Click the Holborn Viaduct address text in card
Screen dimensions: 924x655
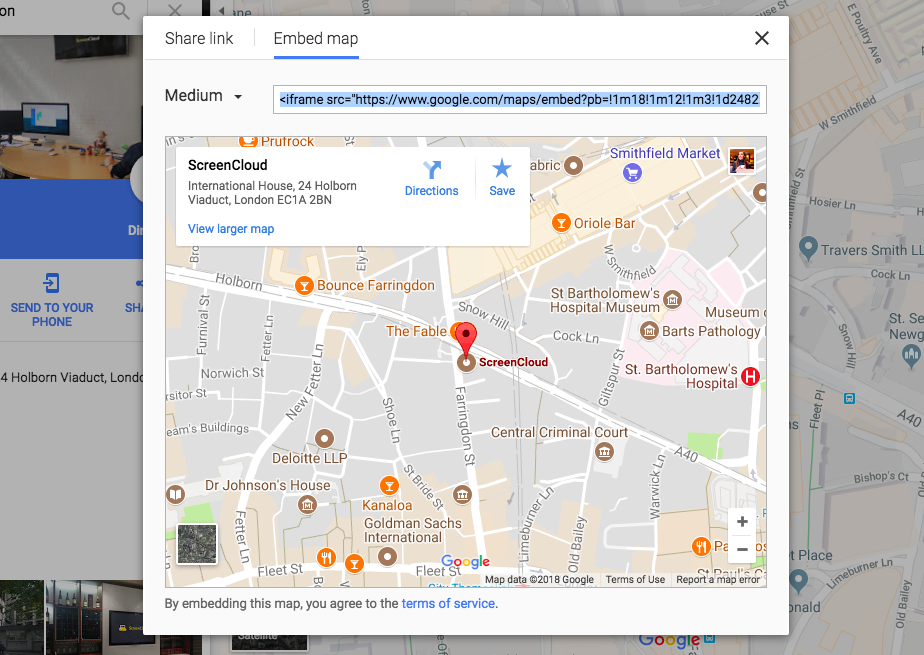click(x=272, y=193)
